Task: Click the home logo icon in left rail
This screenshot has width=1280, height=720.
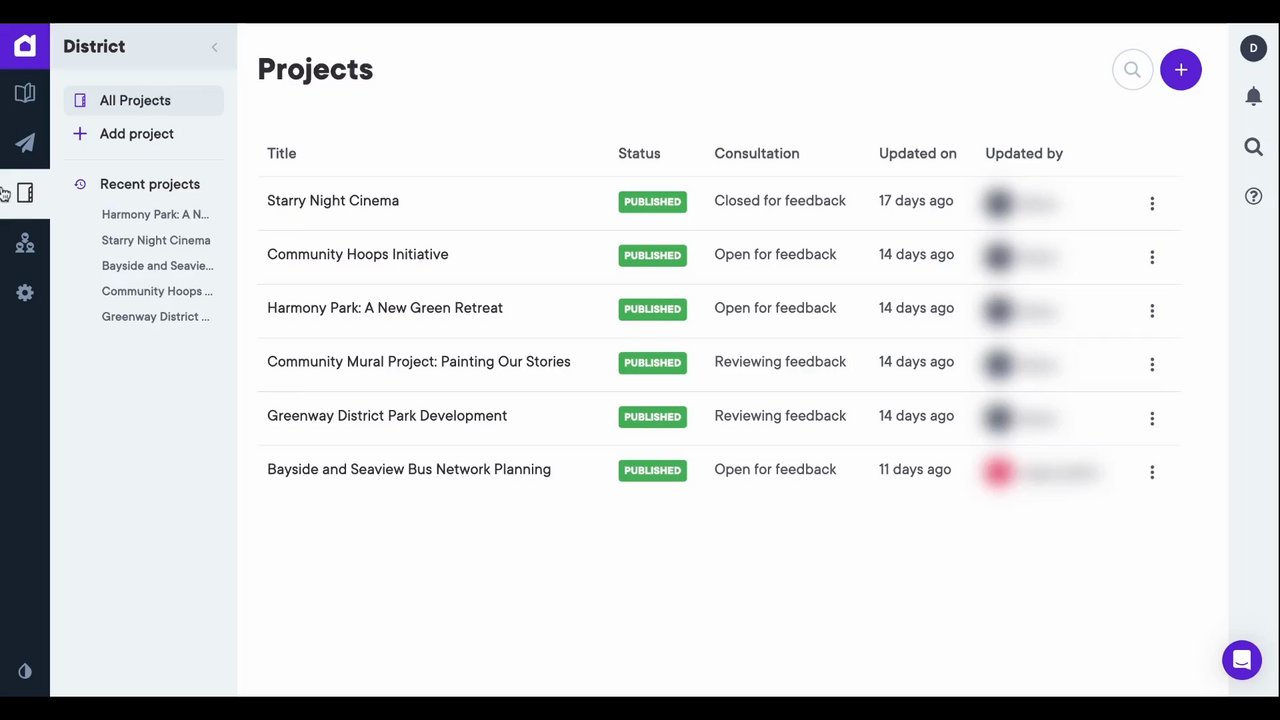Action: coord(25,46)
